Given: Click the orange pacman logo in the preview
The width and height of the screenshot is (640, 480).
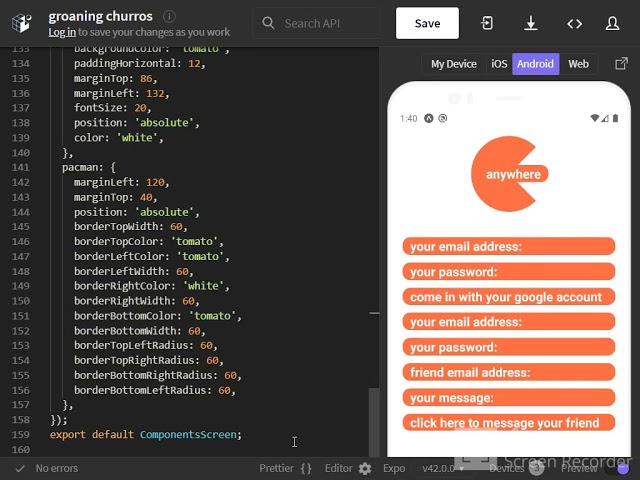Looking at the screenshot, I should tap(508, 174).
